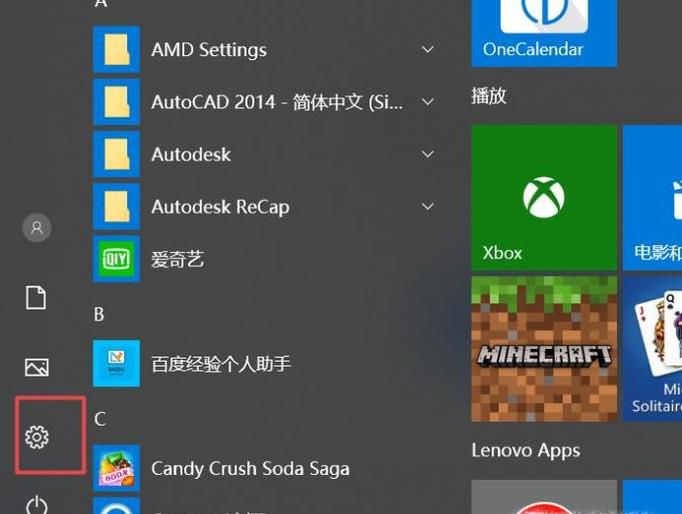Open the Settings gear icon
682x514 pixels.
tap(37, 437)
